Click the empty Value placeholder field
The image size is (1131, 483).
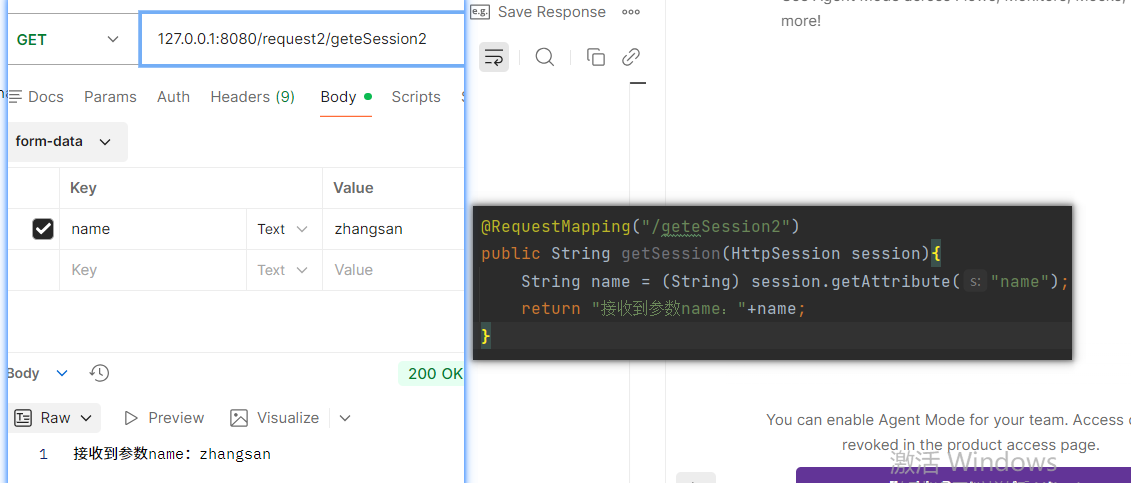coord(393,270)
